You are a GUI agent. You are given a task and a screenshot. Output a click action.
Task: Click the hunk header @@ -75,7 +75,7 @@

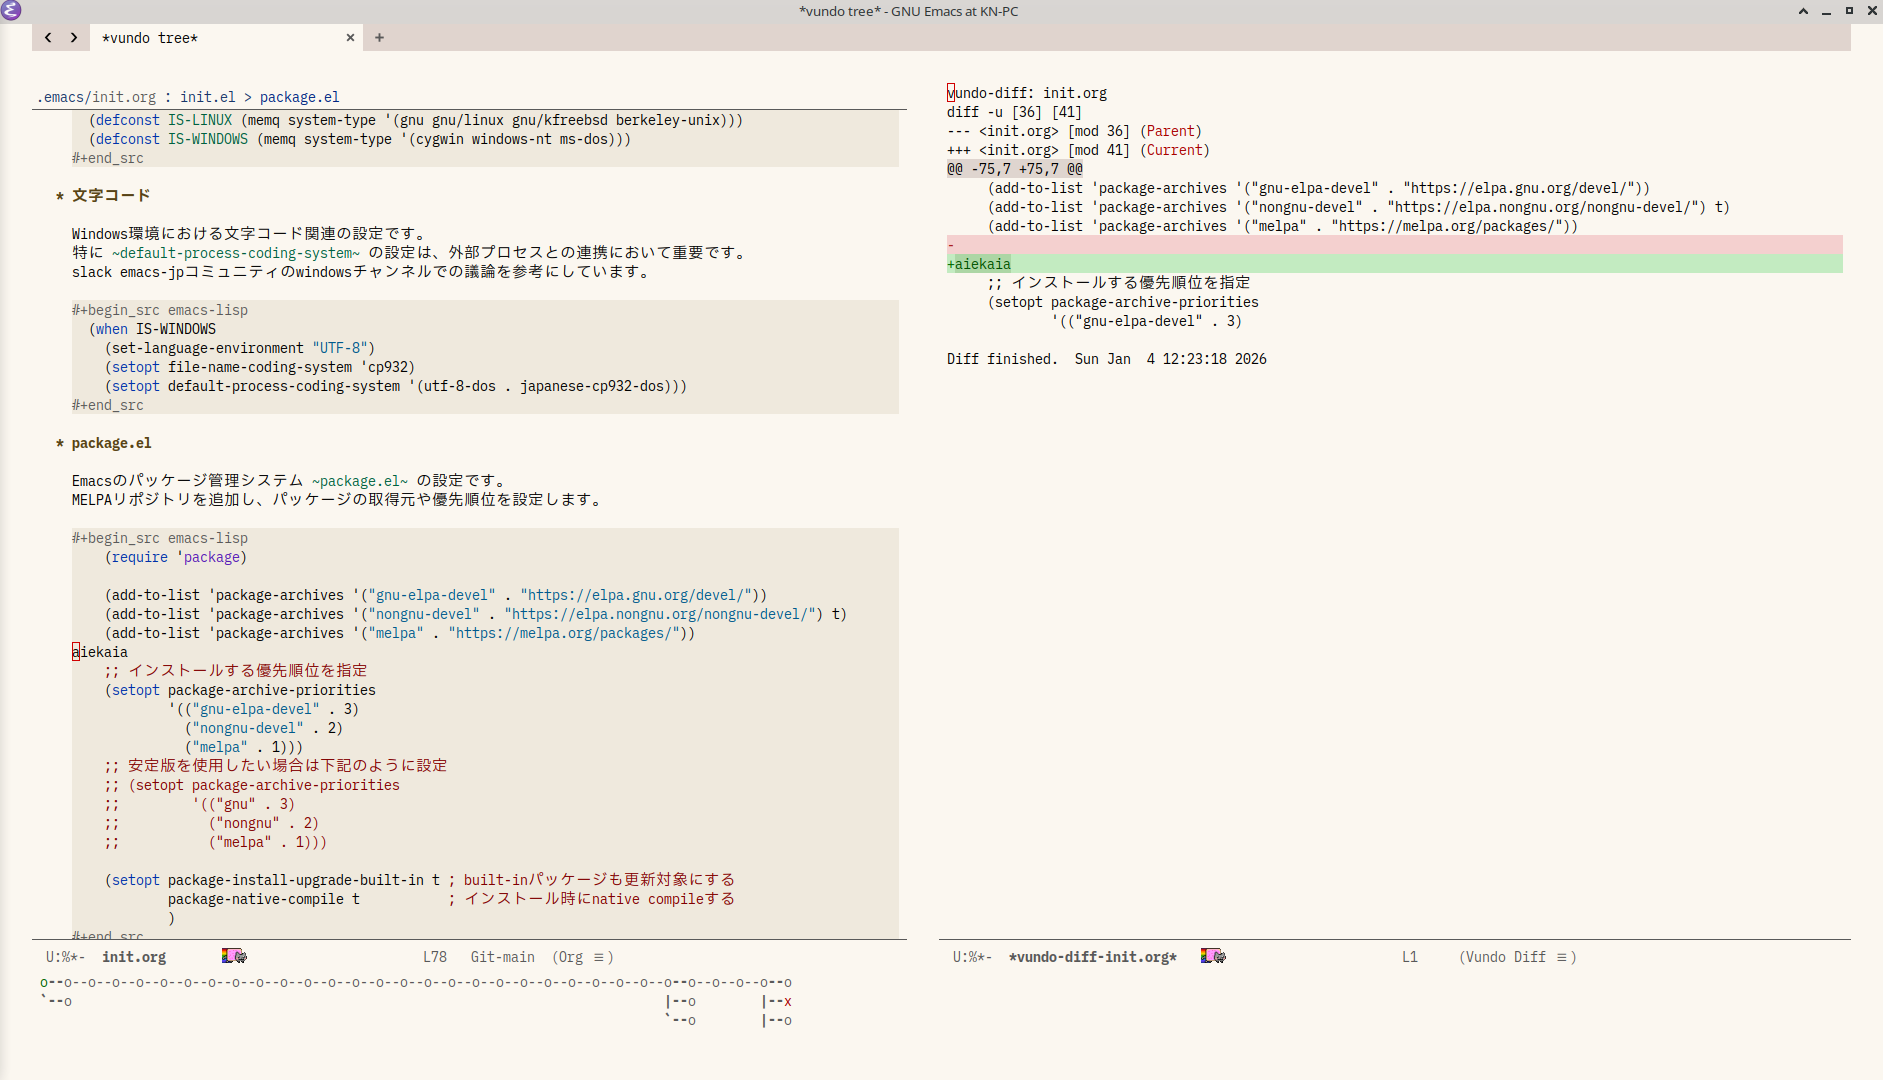(x=1015, y=169)
